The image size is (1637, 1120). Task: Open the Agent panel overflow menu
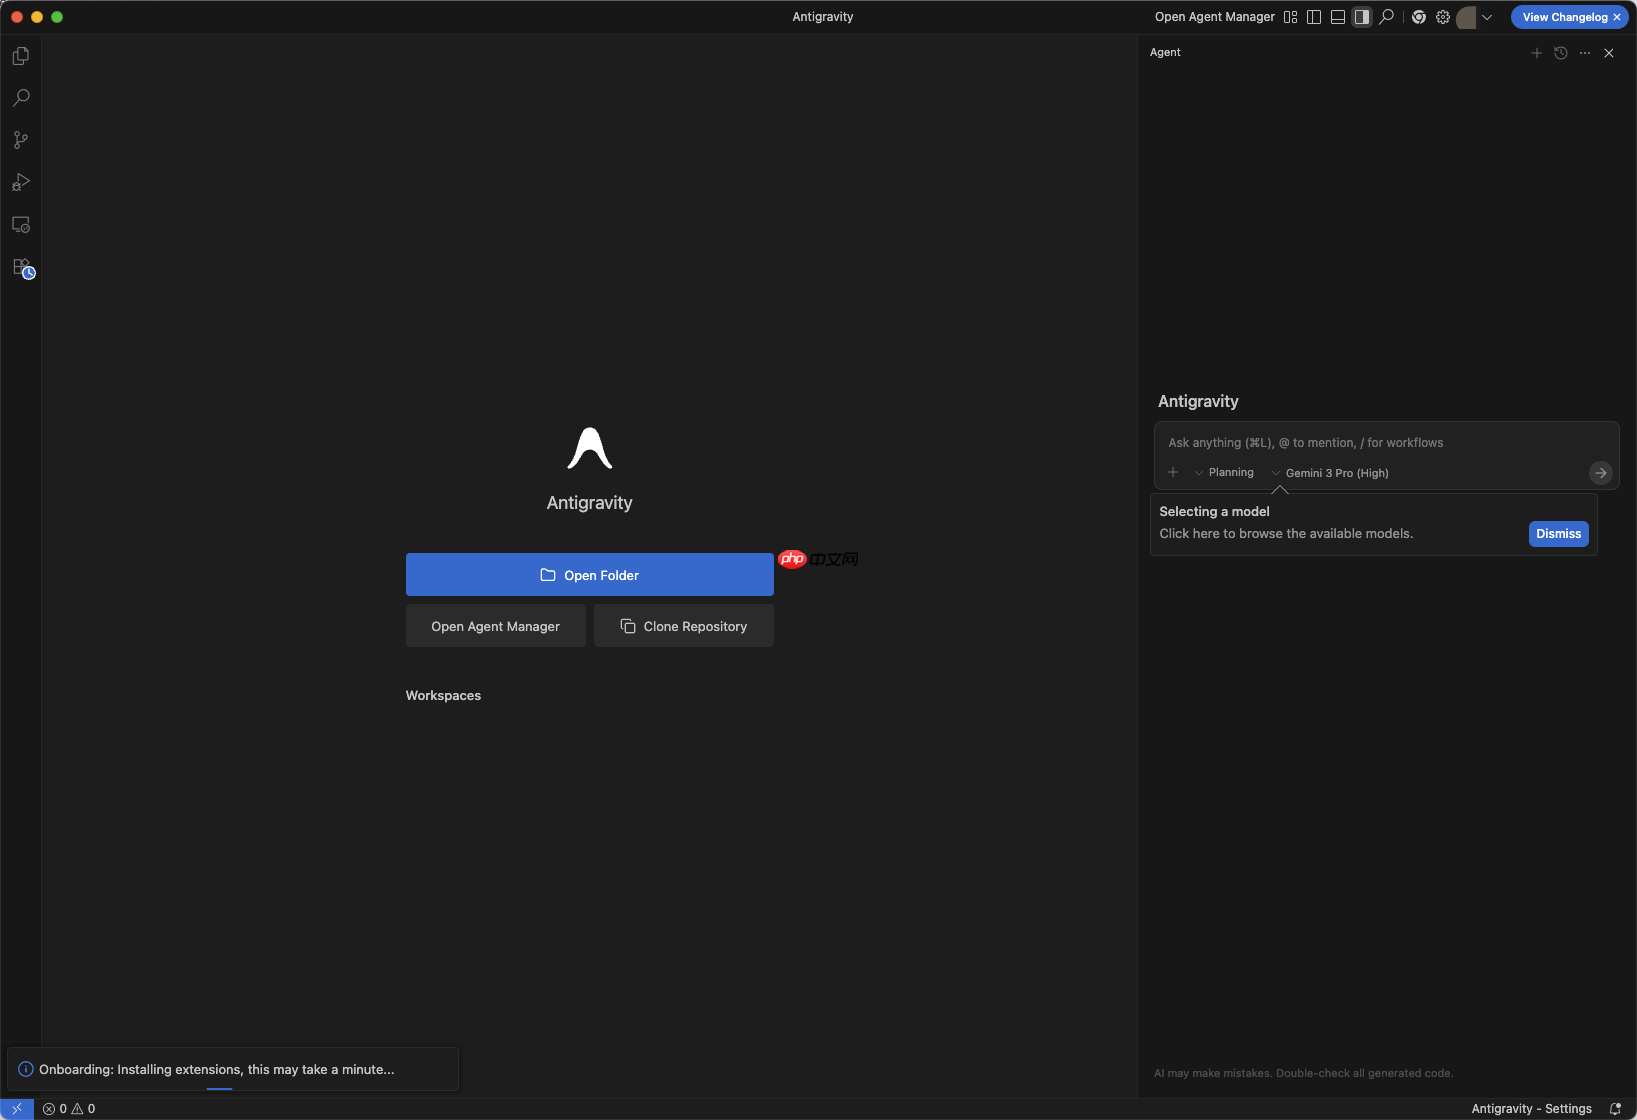coord(1584,53)
